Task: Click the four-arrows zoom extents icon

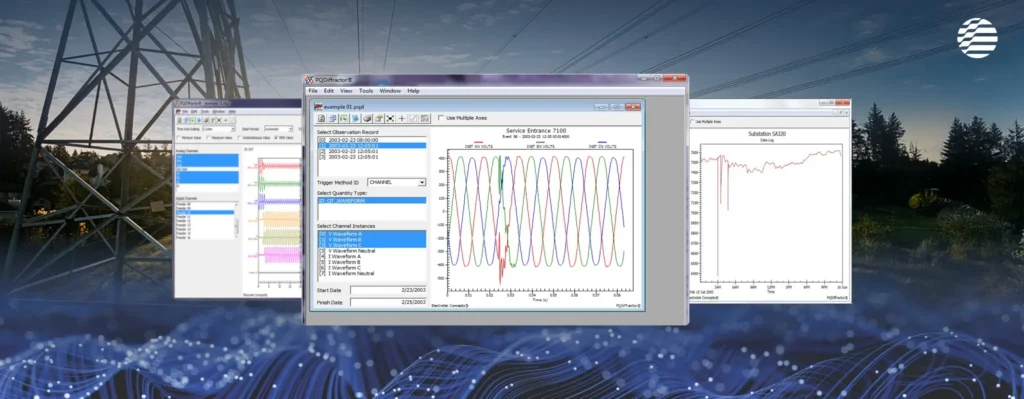Action: coord(391,118)
